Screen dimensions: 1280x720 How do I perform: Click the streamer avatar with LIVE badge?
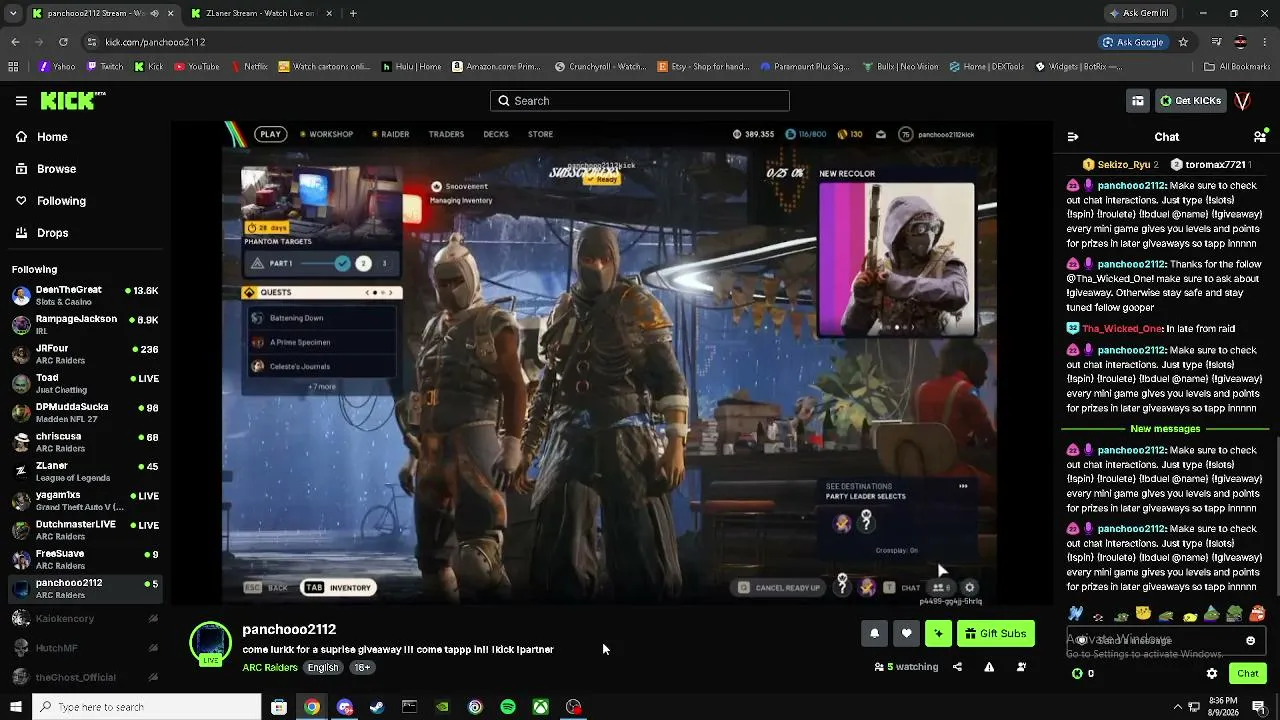tap(211, 644)
